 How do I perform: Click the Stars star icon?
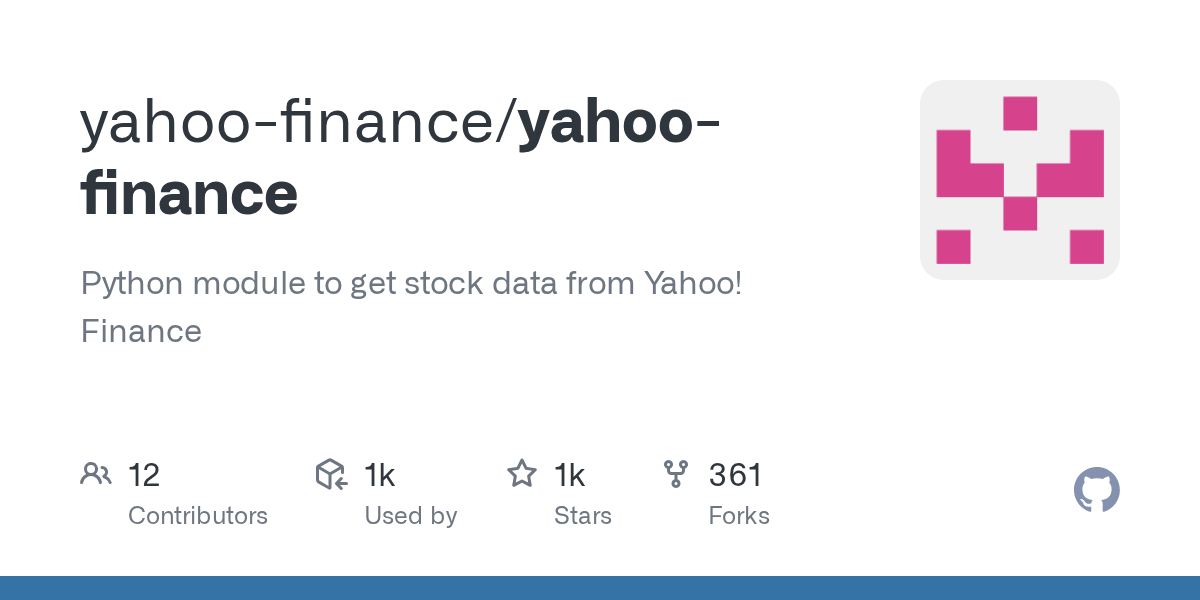point(522,474)
